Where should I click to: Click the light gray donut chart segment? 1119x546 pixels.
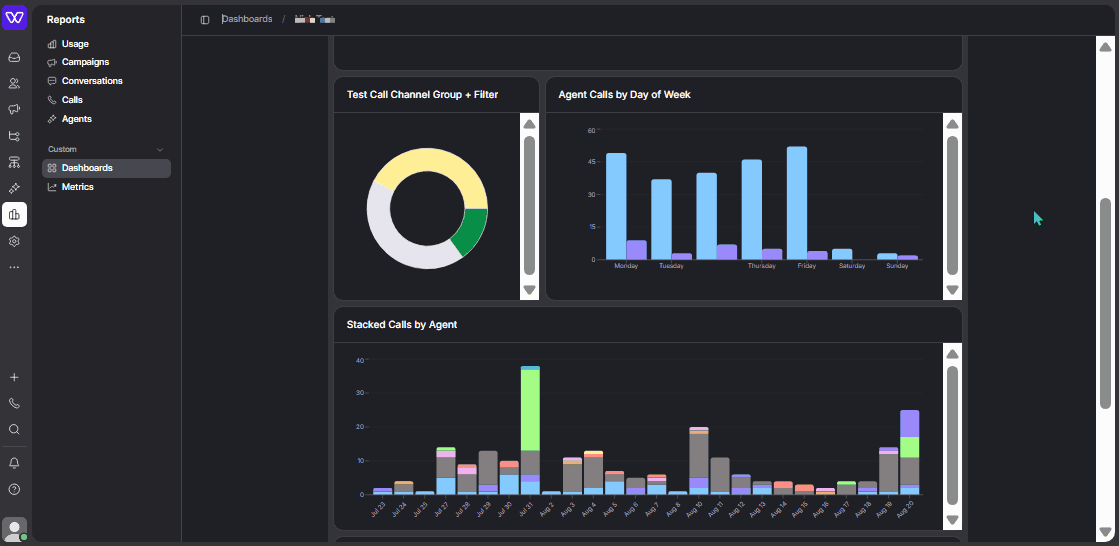pyautogui.click(x=393, y=239)
